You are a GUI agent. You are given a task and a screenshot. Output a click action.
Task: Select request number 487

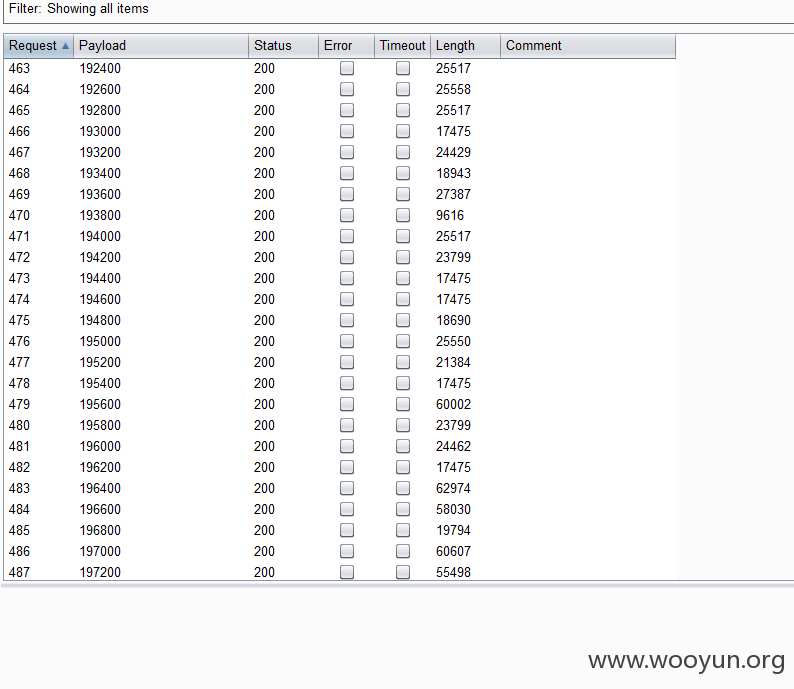click(x=19, y=573)
